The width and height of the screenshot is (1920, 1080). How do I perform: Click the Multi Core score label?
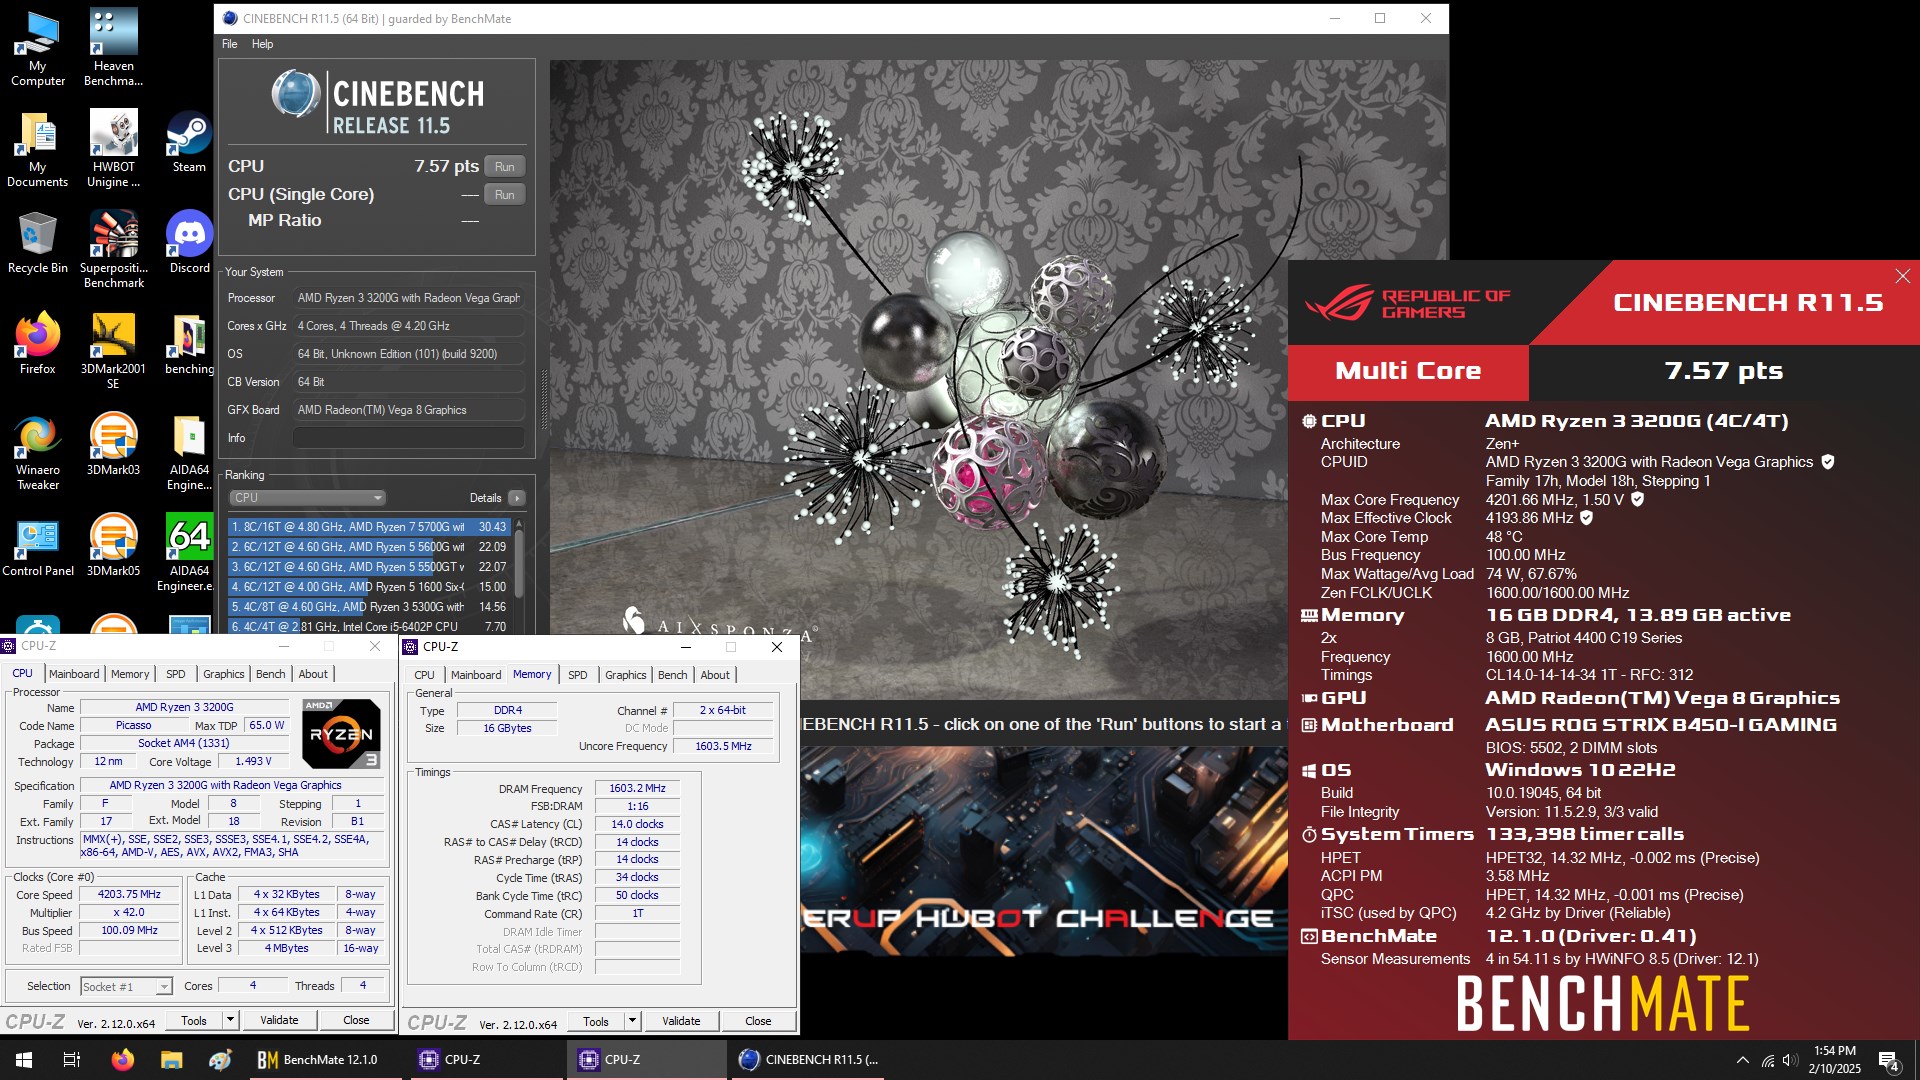pyautogui.click(x=1408, y=371)
